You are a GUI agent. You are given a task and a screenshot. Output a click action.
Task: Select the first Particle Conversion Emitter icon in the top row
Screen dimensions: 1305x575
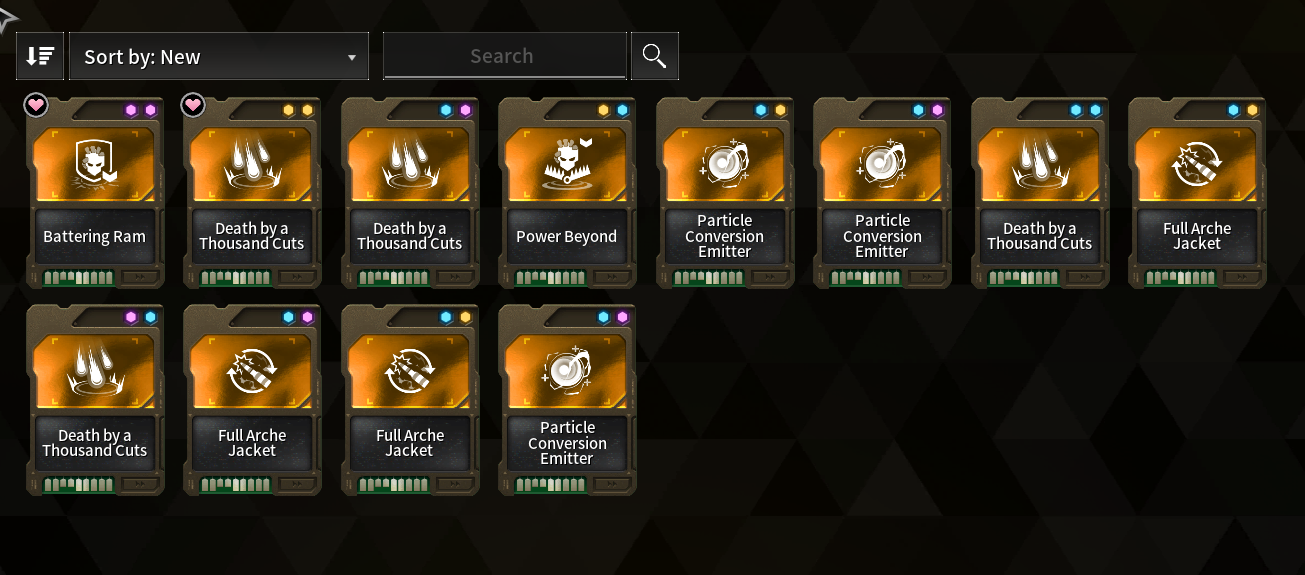click(x=725, y=165)
